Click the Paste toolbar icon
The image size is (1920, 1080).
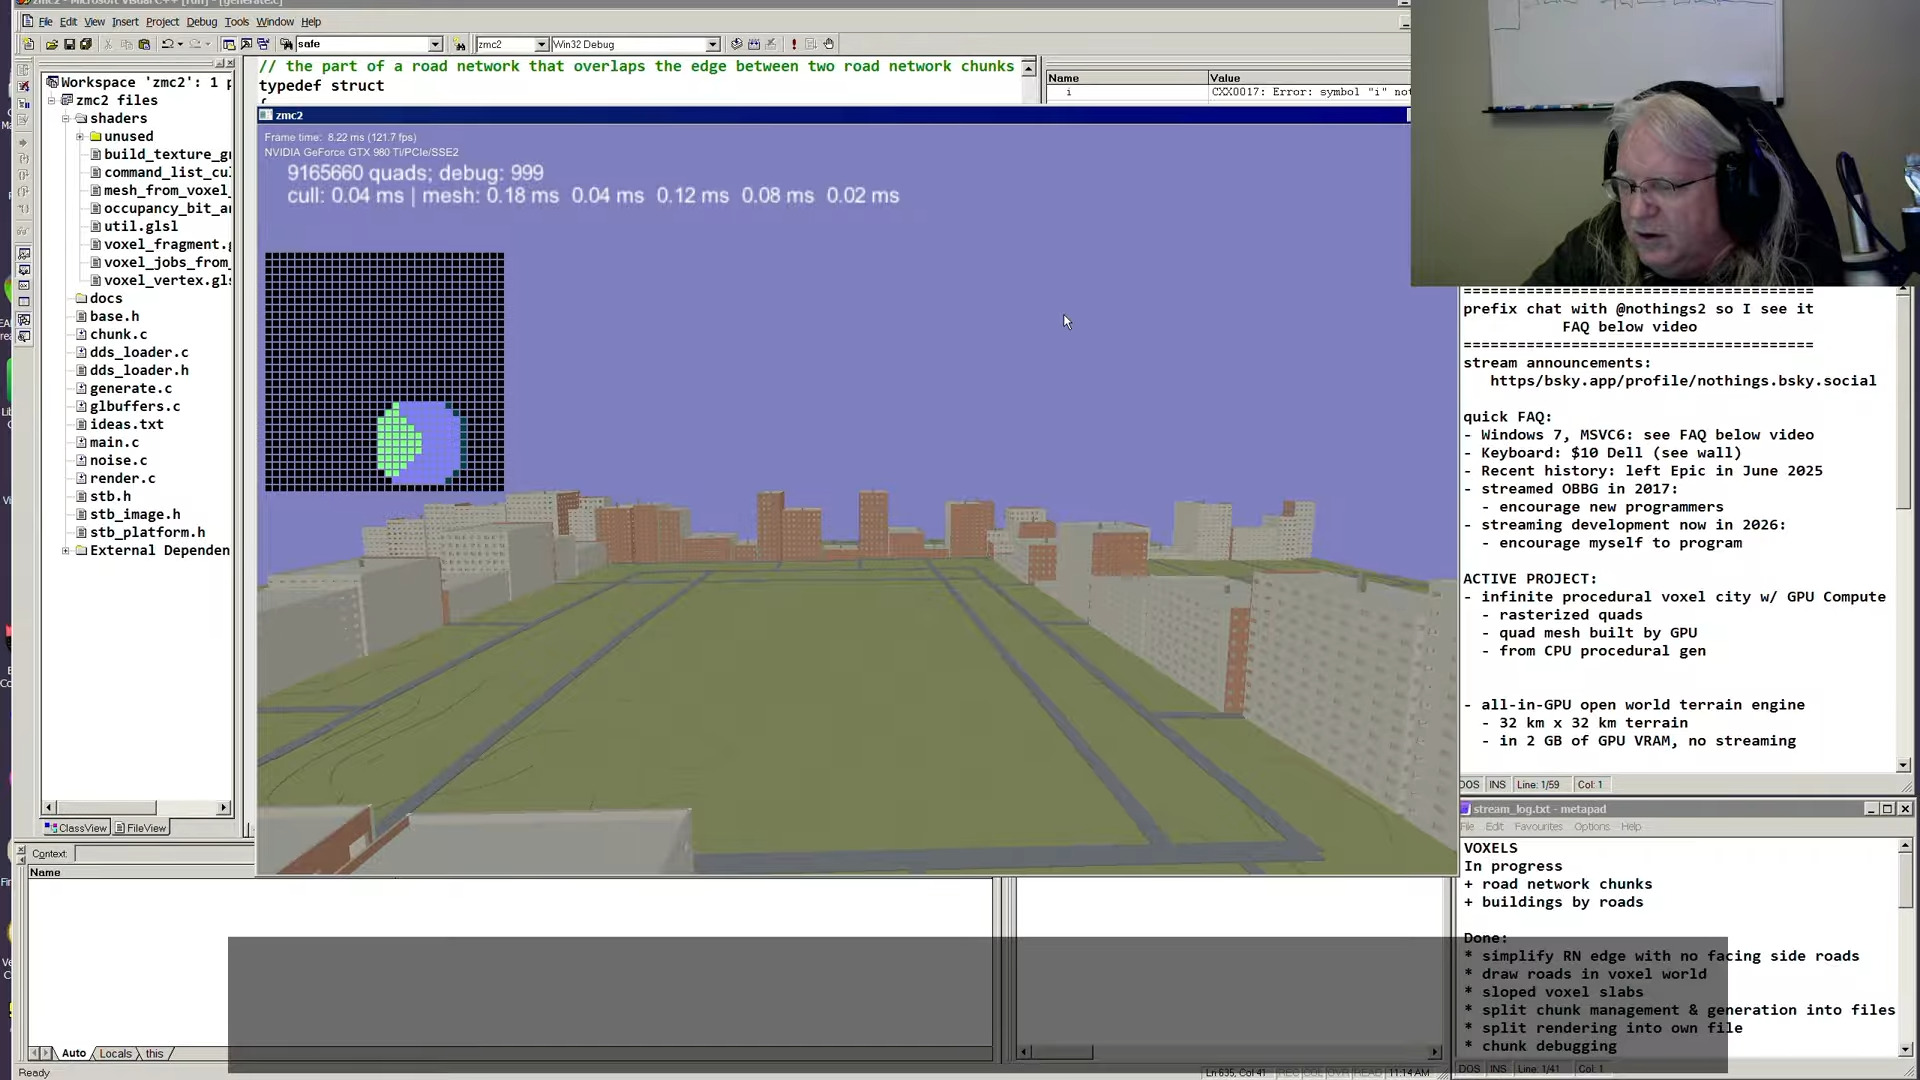coord(144,44)
